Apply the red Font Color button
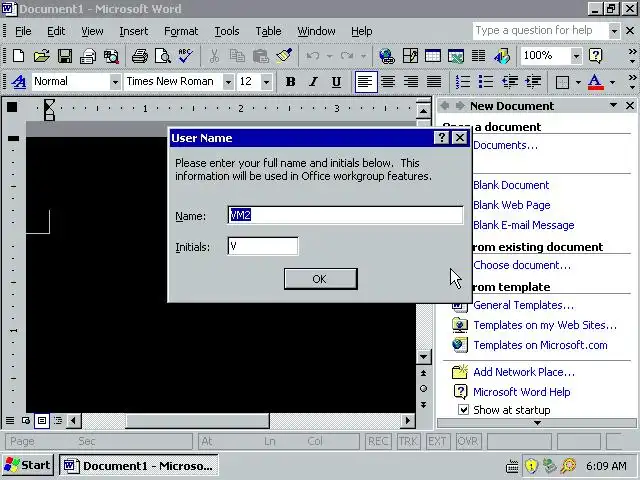Viewport: 640px width, 480px height. (x=596, y=82)
